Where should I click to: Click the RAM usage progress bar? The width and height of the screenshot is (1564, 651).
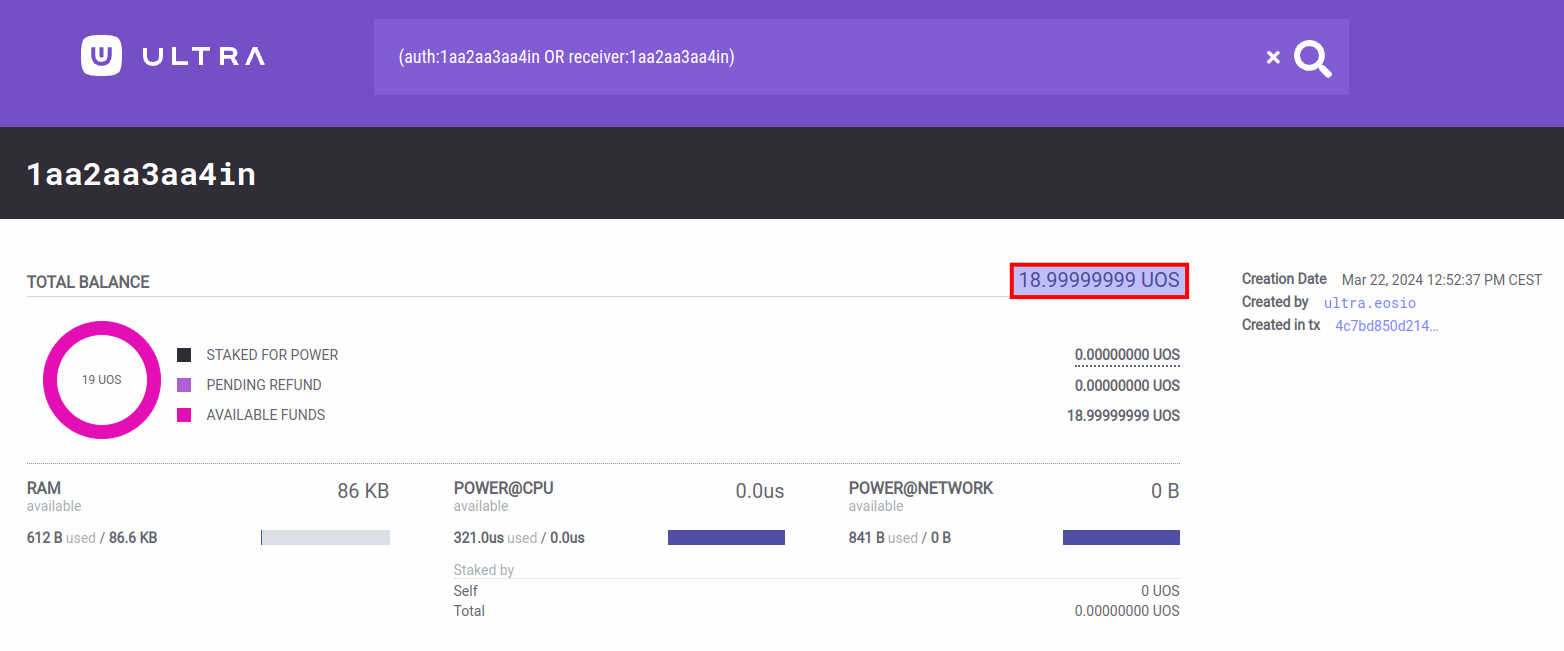coord(325,538)
